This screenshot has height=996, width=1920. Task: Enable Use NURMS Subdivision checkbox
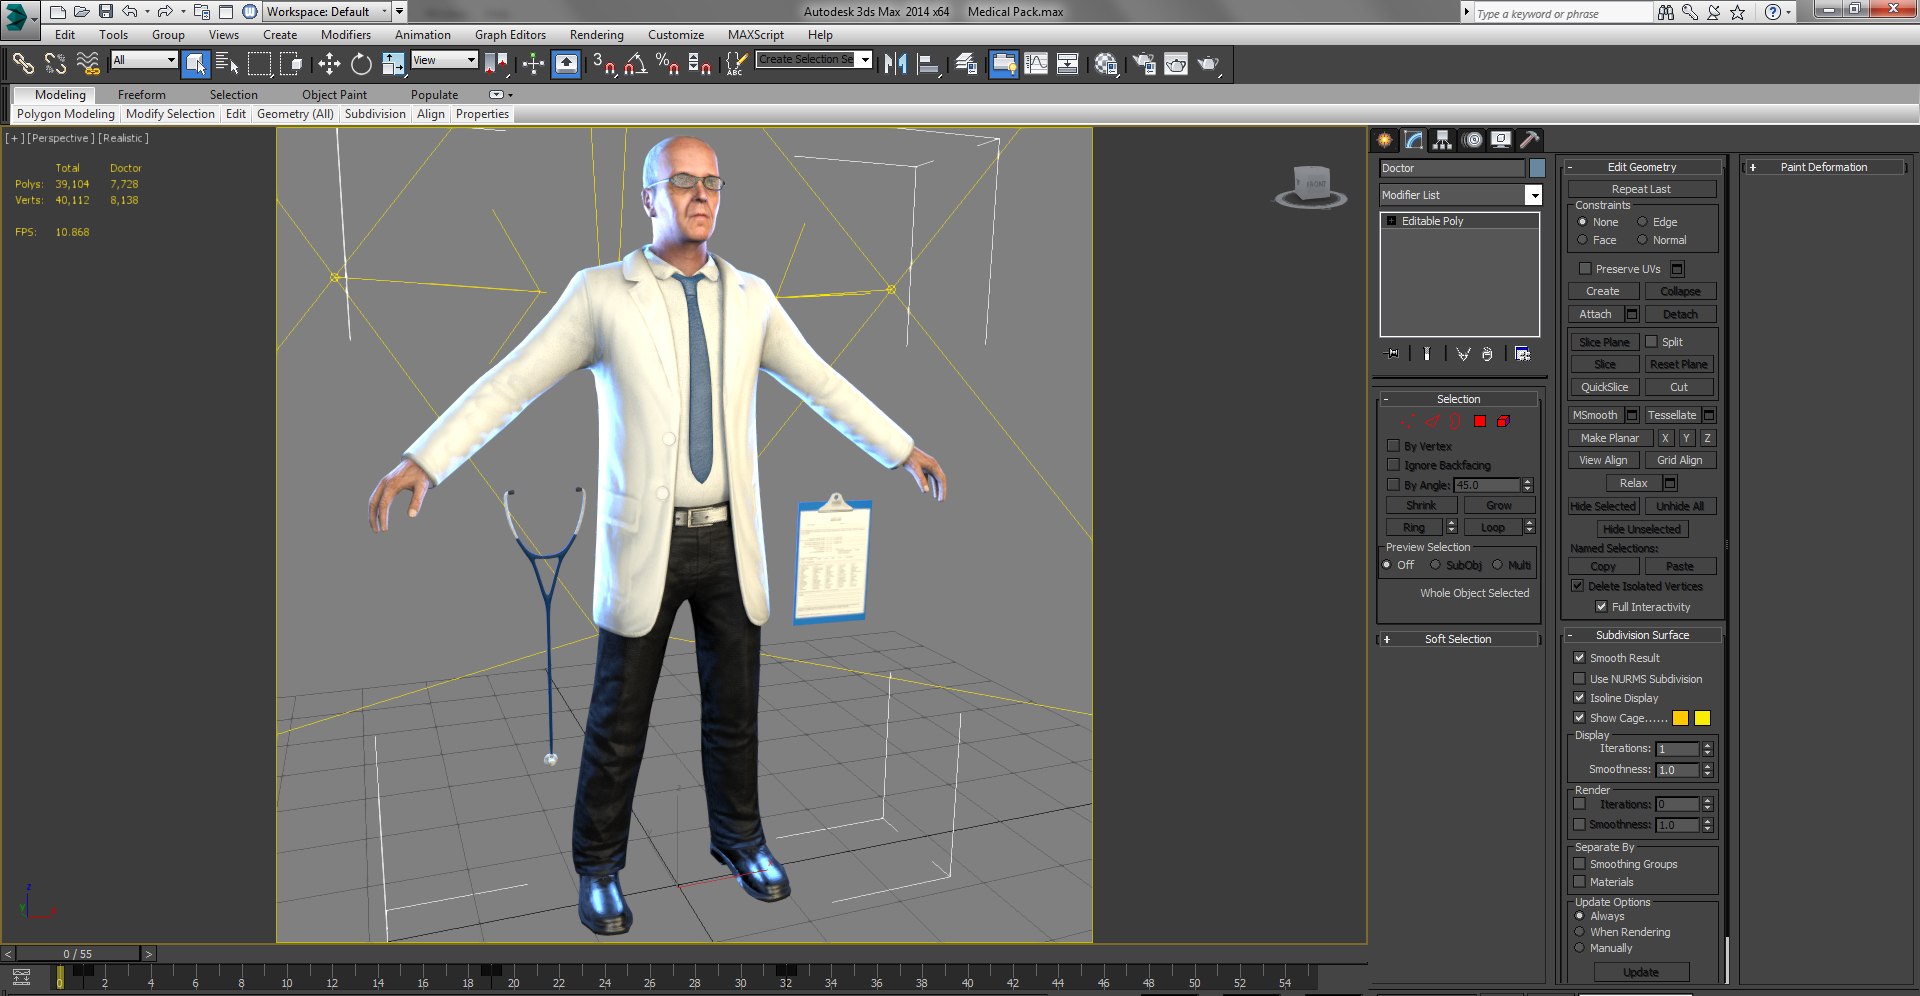point(1579,678)
